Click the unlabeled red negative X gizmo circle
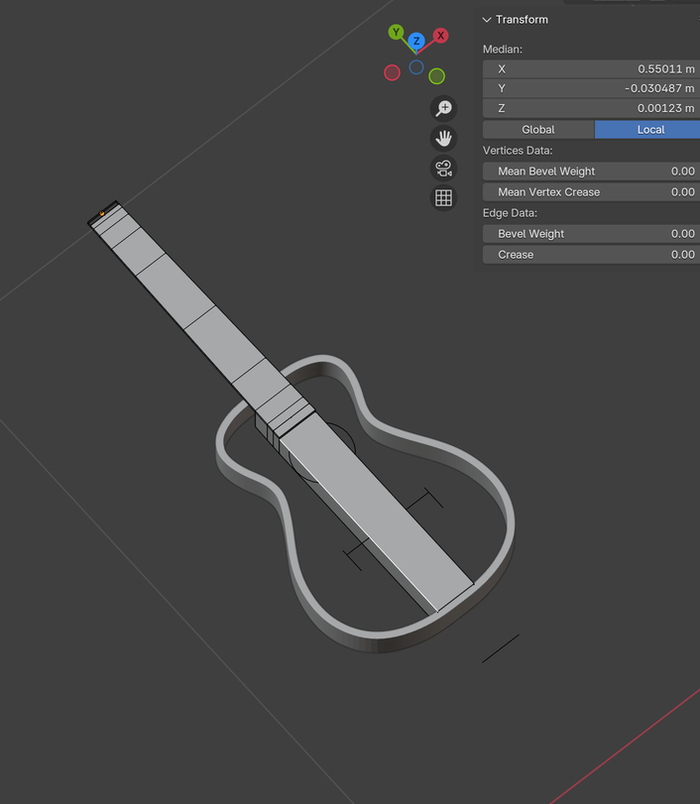700x804 pixels. [x=392, y=72]
